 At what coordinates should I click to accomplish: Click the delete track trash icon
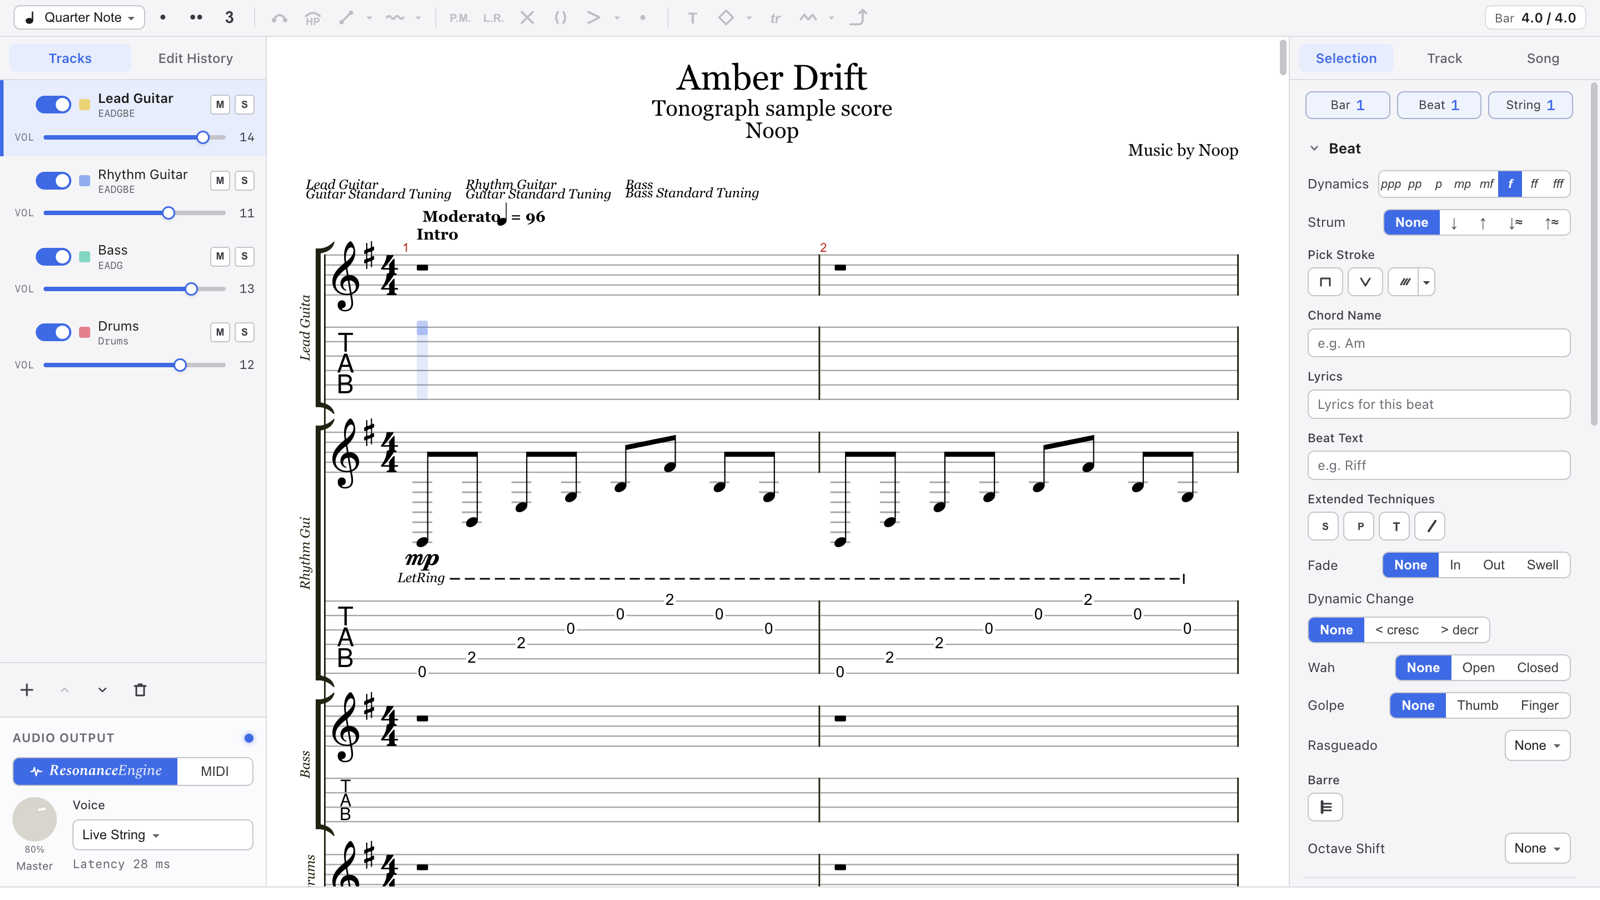tap(140, 690)
